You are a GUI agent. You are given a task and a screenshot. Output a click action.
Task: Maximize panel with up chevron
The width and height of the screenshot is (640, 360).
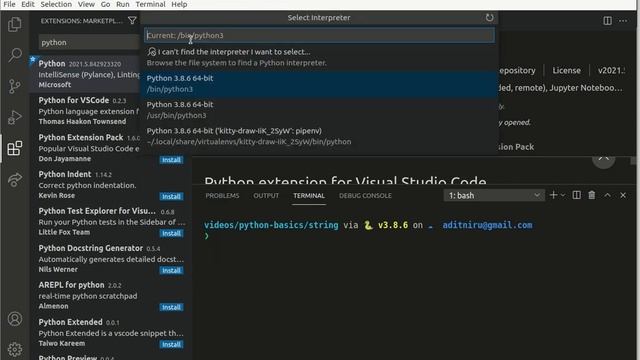point(607,195)
